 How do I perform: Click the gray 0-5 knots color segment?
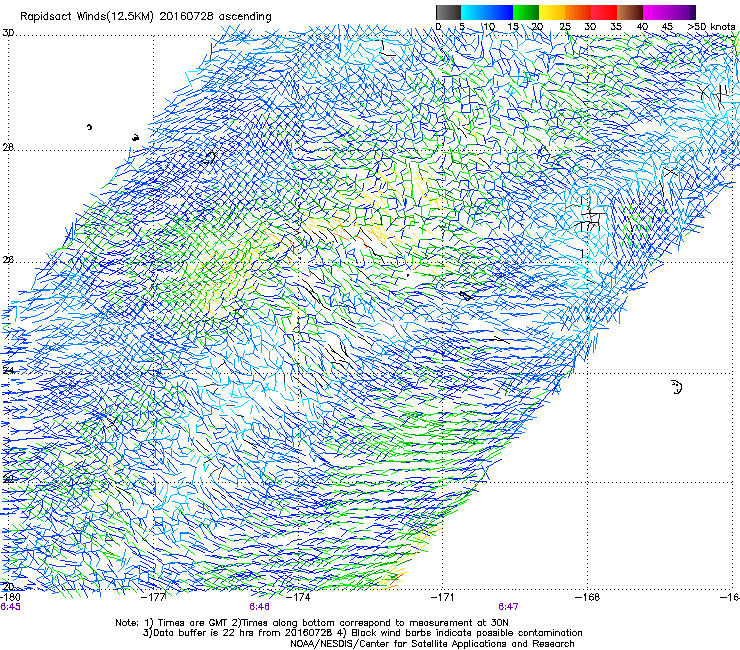[x=448, y=12]
